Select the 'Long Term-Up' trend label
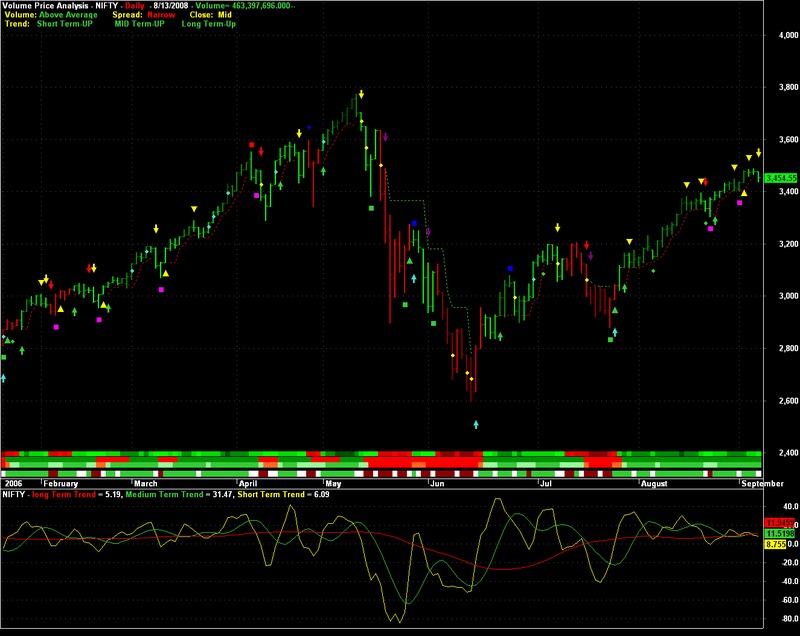Screen dimensions: 800x636 (209, 24)
